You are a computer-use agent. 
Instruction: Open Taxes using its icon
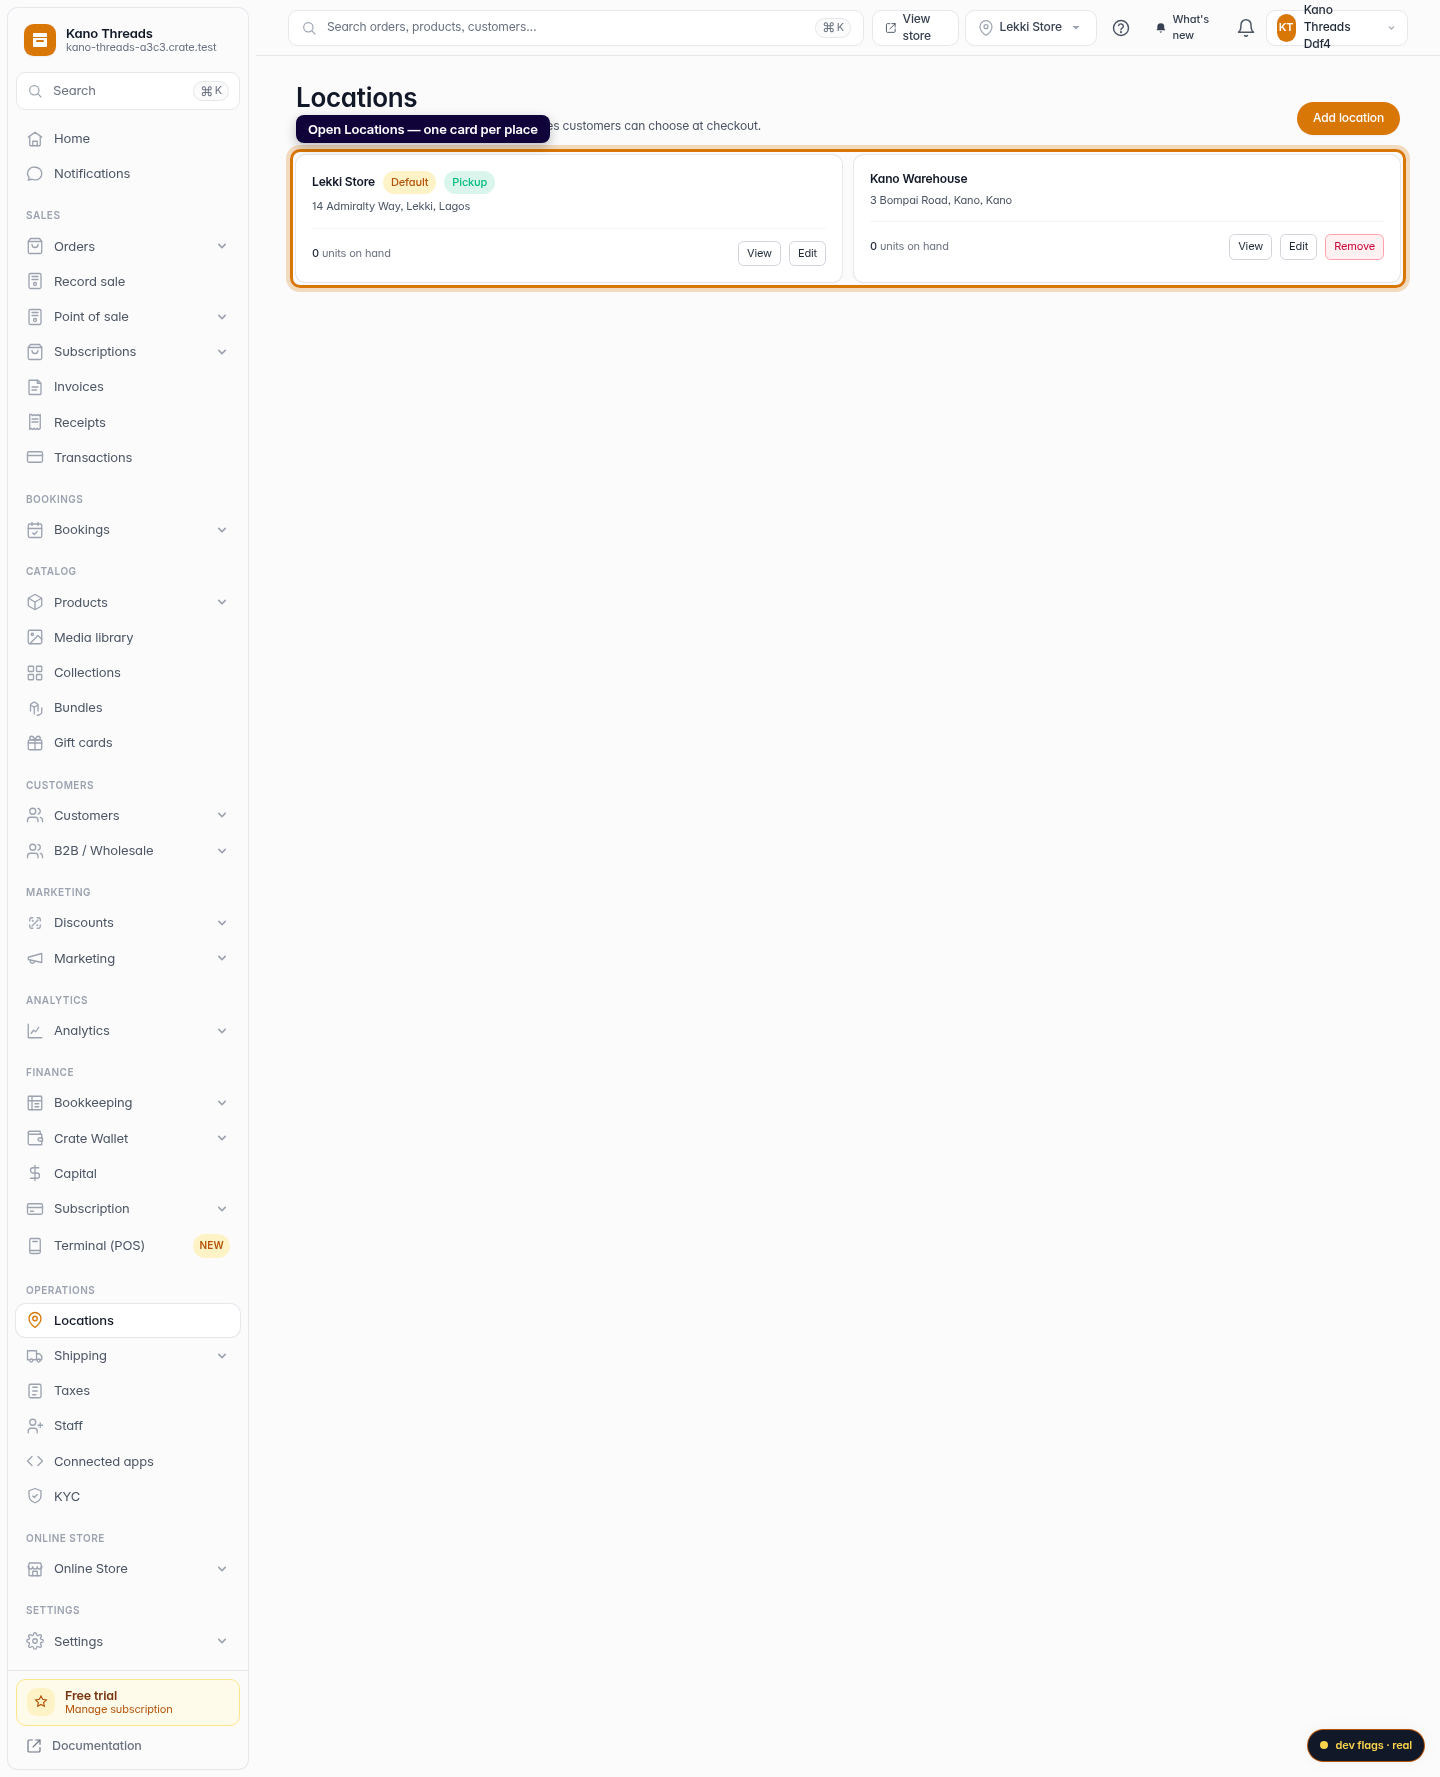35,1391
